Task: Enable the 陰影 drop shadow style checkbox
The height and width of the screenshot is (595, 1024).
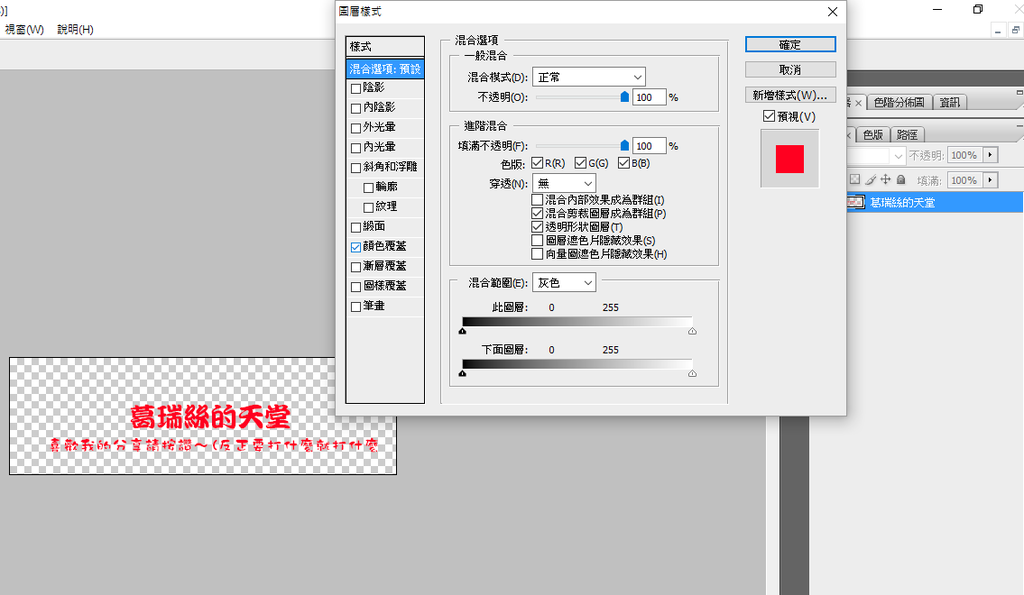Action: click(355, 87)
